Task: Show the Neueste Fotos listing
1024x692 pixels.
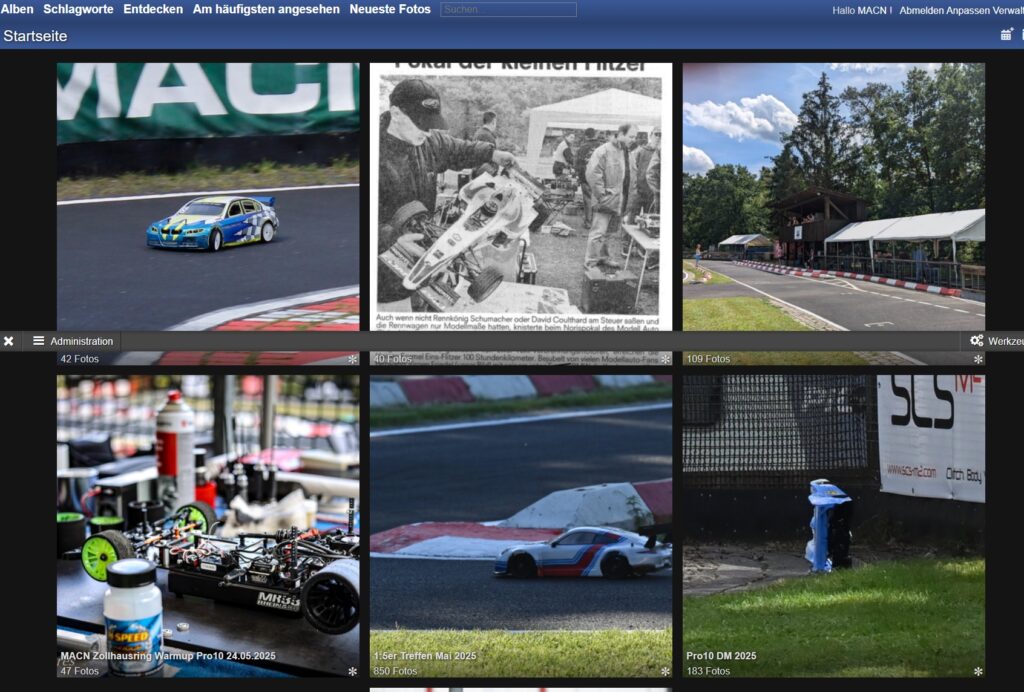Action: pyautogui.click(x=389, y=8)
